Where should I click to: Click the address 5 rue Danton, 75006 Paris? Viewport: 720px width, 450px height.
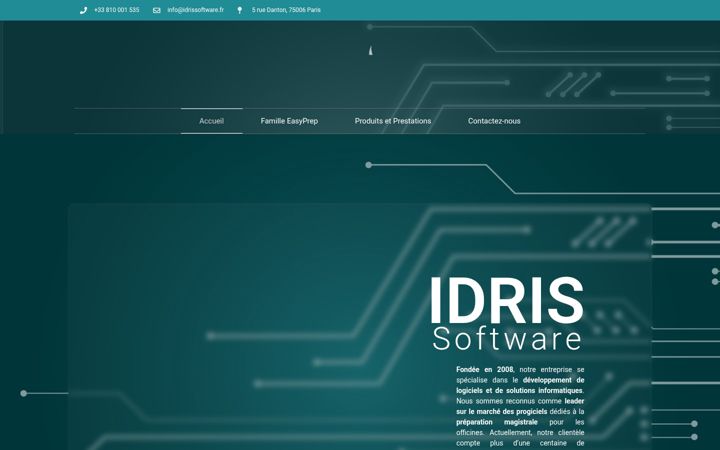coord(286,10)
